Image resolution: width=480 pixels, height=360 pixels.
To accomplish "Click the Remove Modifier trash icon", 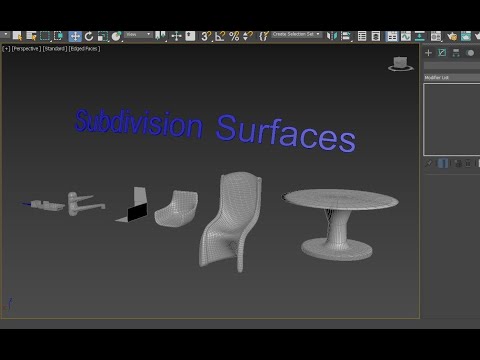I will click(468, 163).
